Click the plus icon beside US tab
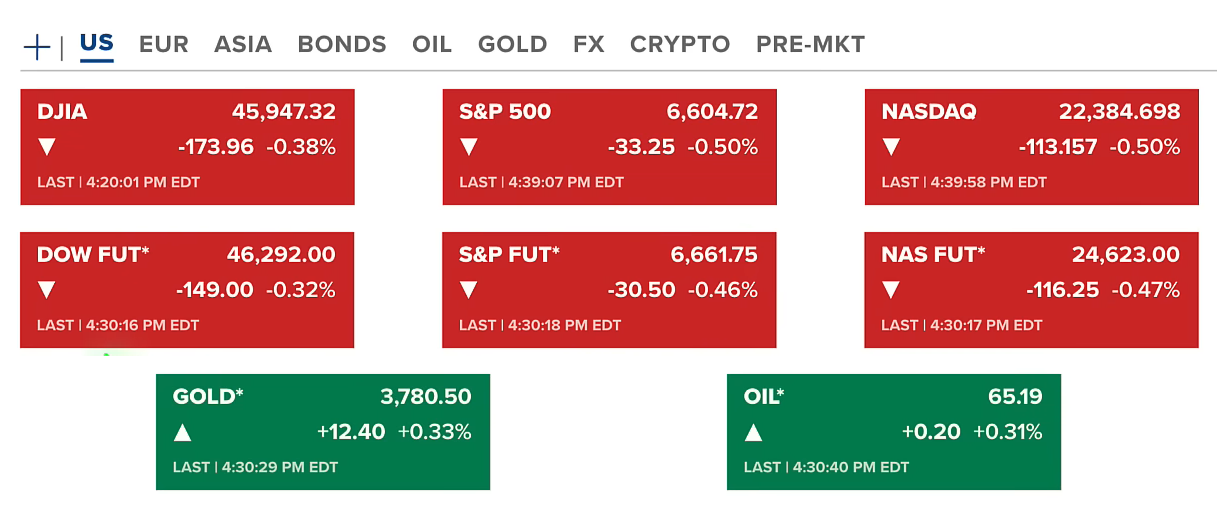 (36, 46)
